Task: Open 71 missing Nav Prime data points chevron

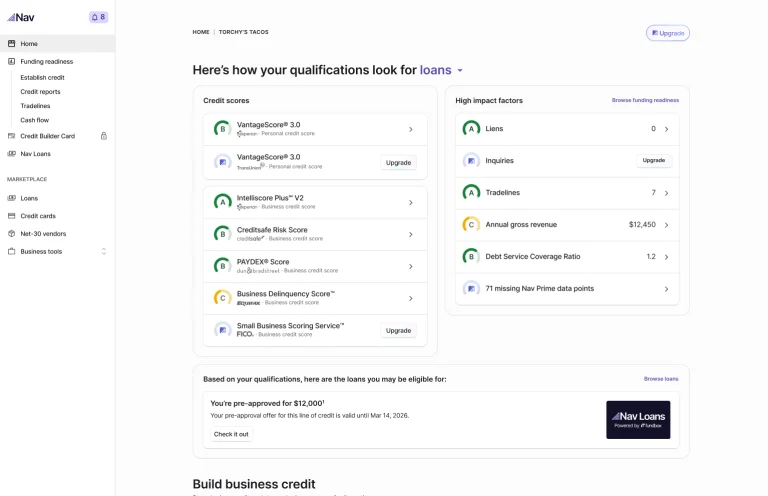Action: (667, 289)
